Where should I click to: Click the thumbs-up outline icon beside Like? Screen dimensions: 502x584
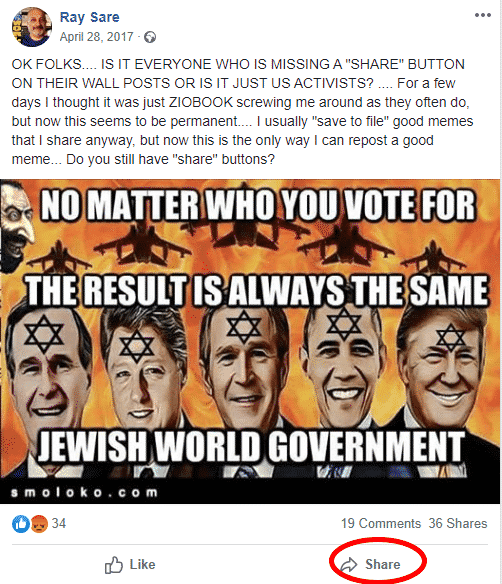coord(114,565)
